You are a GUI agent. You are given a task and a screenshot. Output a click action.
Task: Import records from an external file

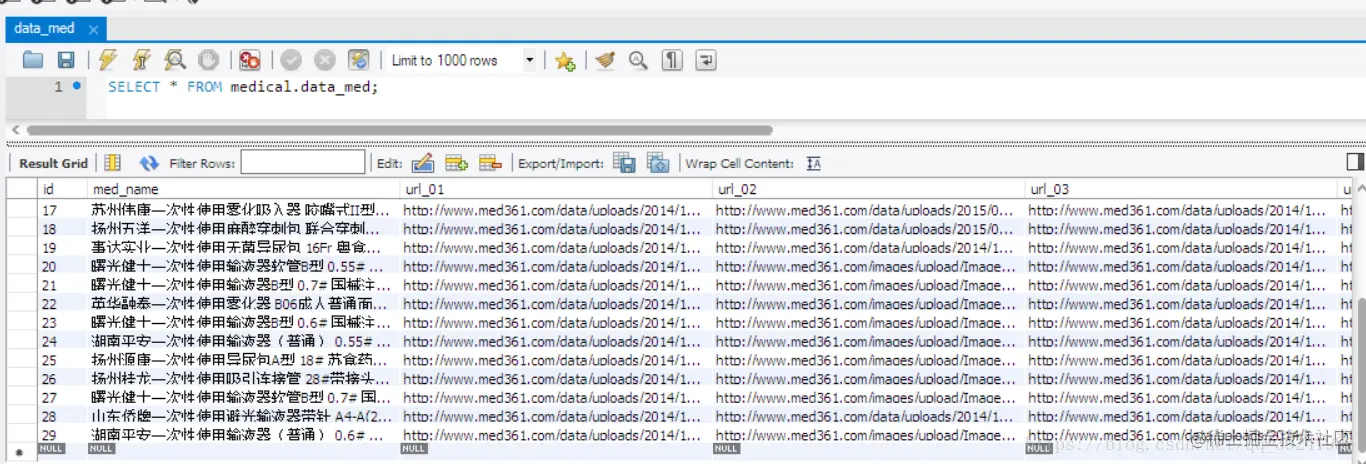tap(658, 163)
